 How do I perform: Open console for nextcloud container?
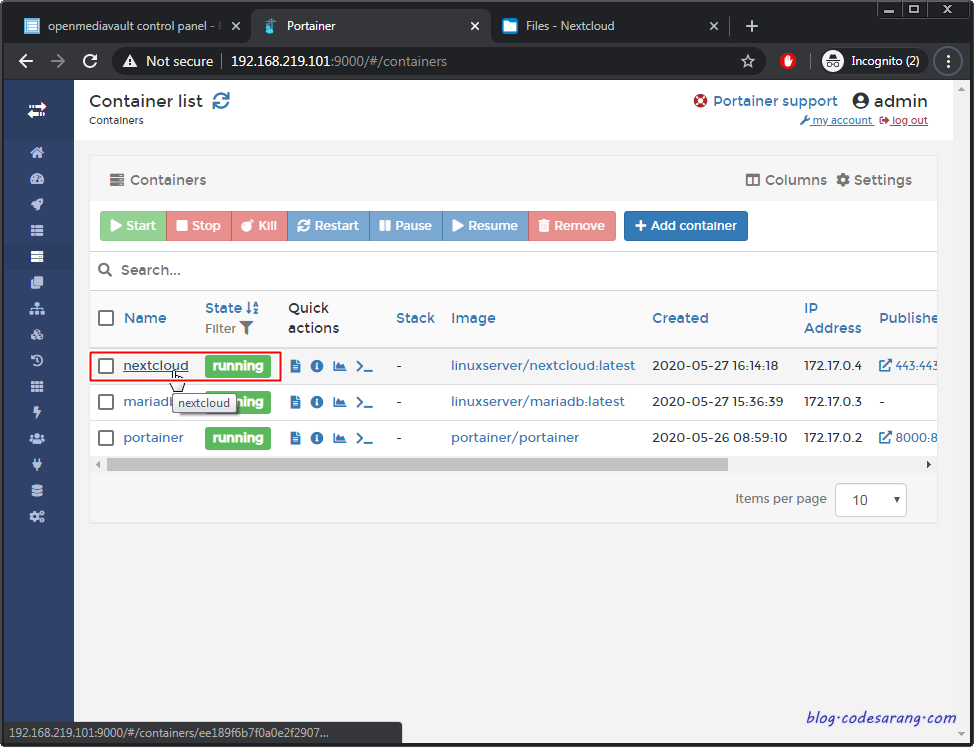(364, 366)
